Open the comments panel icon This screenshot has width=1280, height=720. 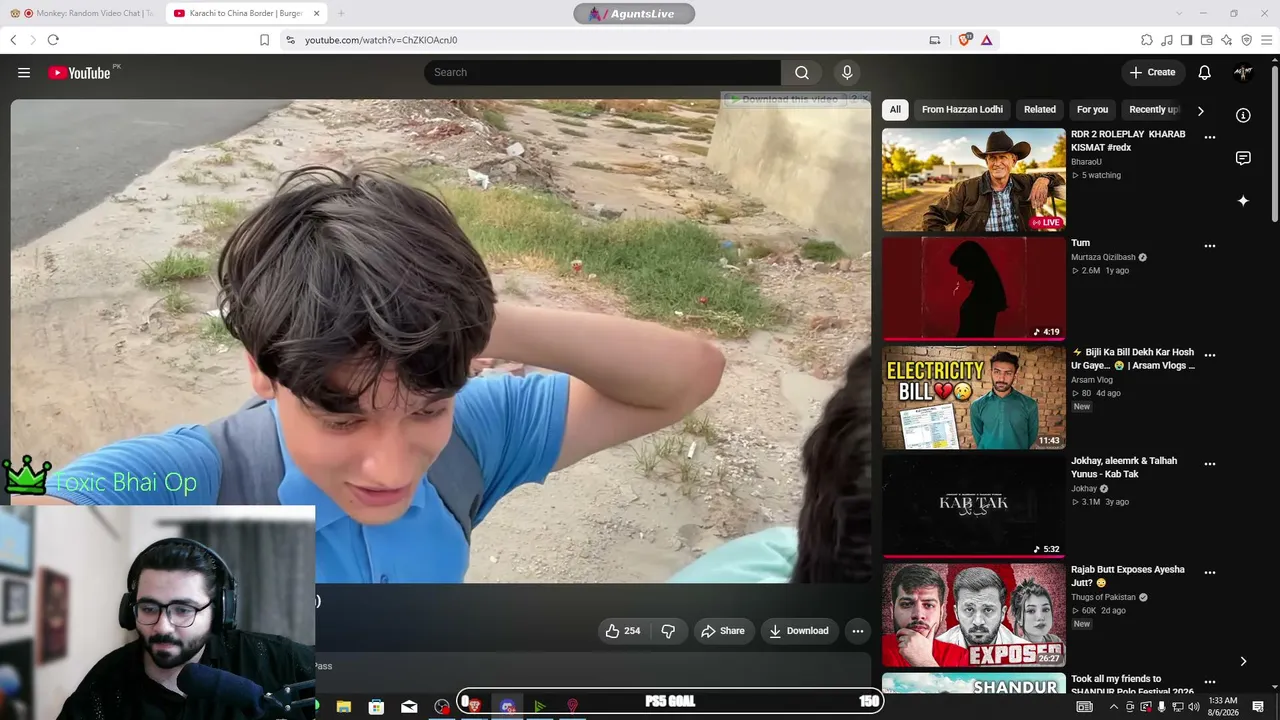tap(1243, 158)
